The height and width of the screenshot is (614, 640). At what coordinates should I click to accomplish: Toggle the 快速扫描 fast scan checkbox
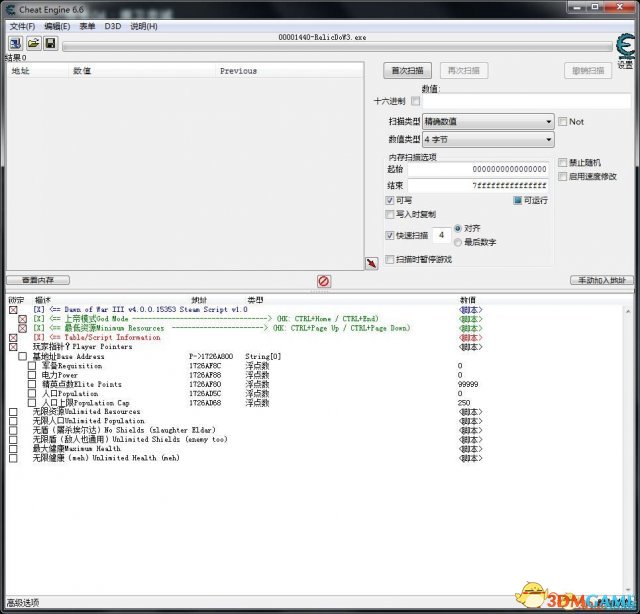[390, 235]
